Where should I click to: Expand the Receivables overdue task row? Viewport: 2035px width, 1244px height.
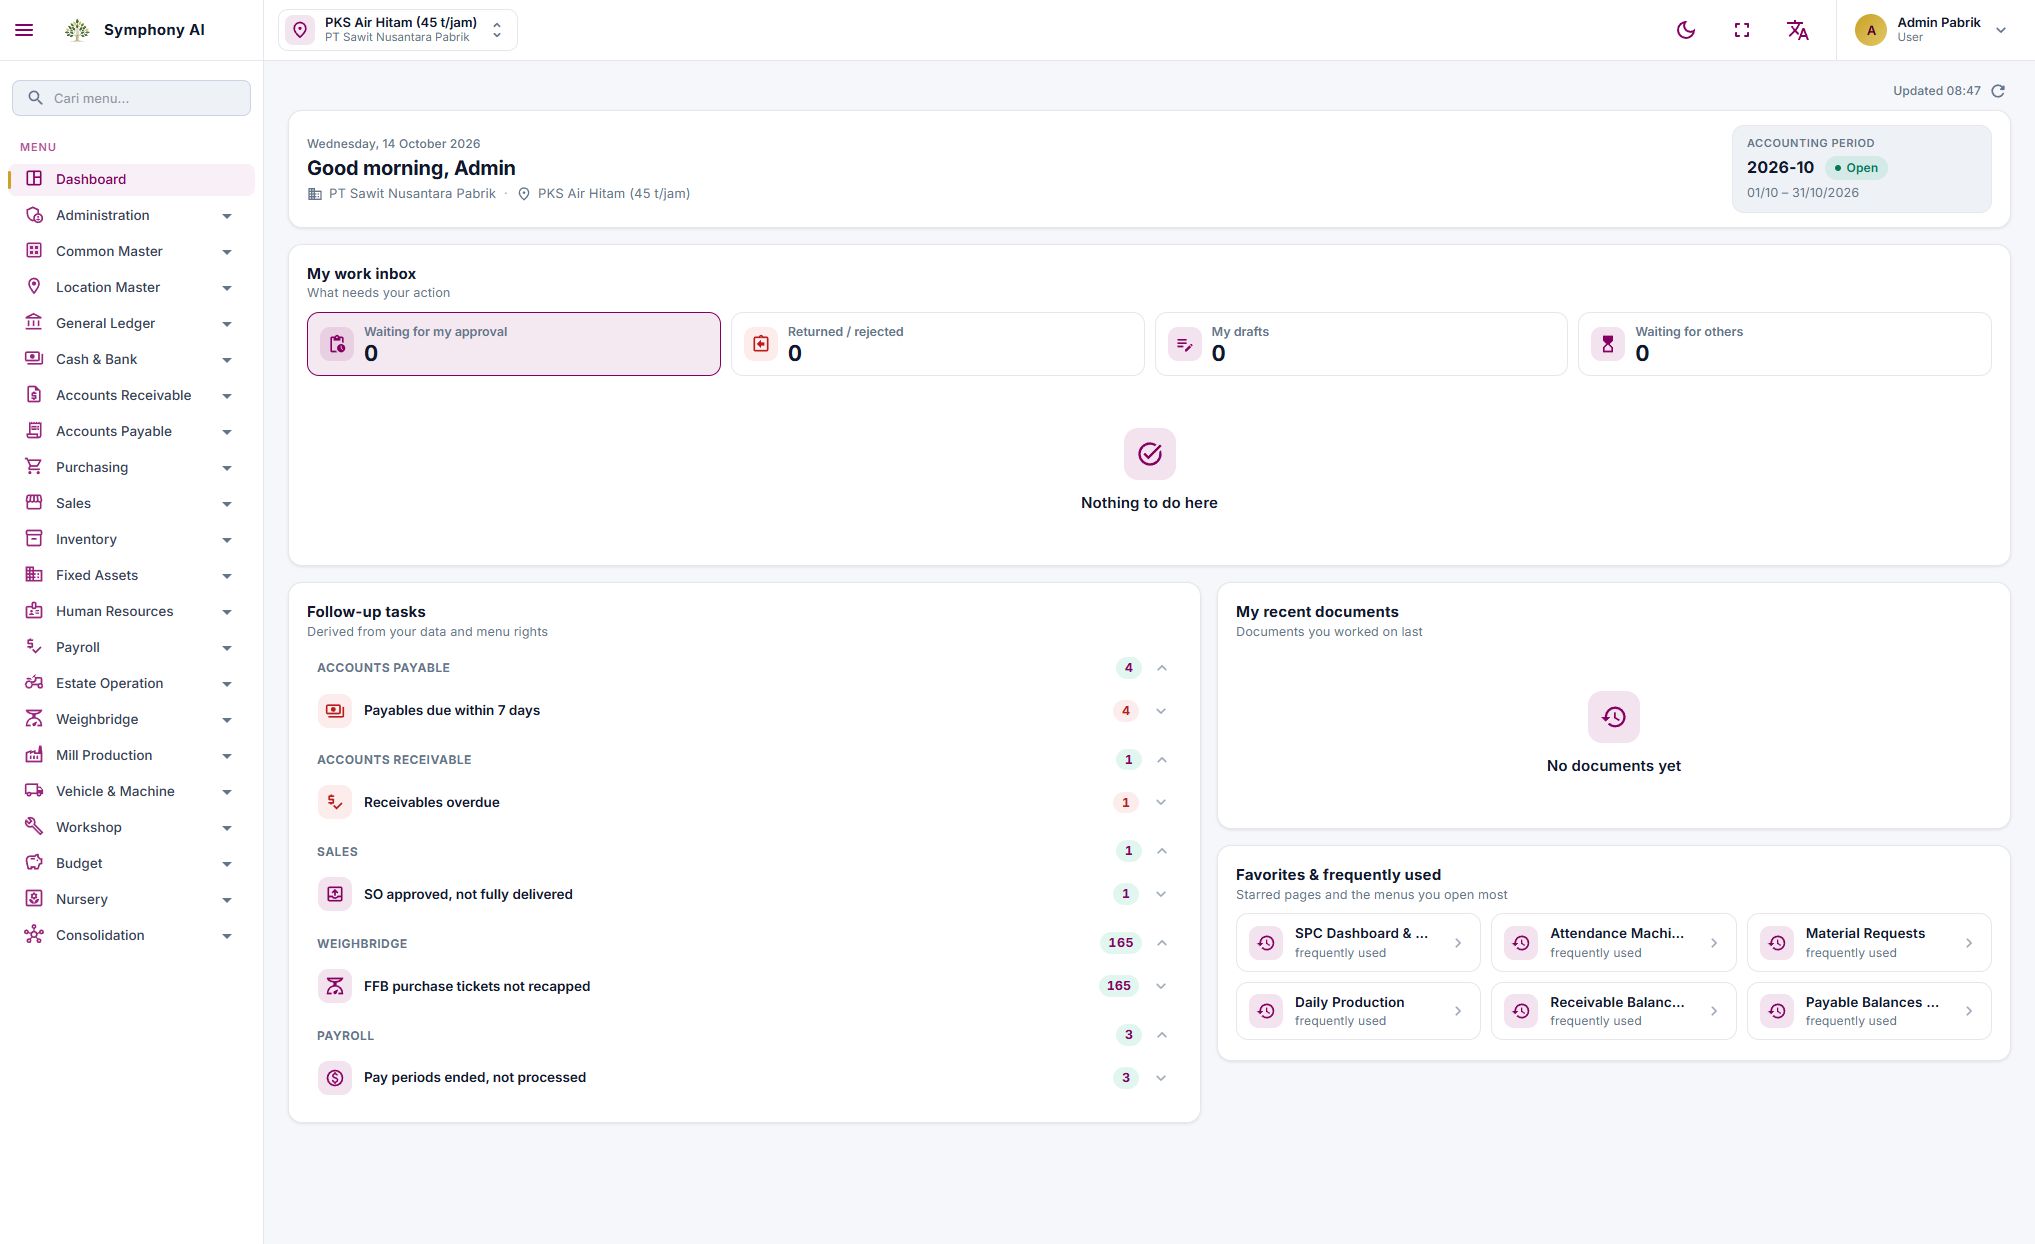pyautogui.click(x=1161, y=802)
